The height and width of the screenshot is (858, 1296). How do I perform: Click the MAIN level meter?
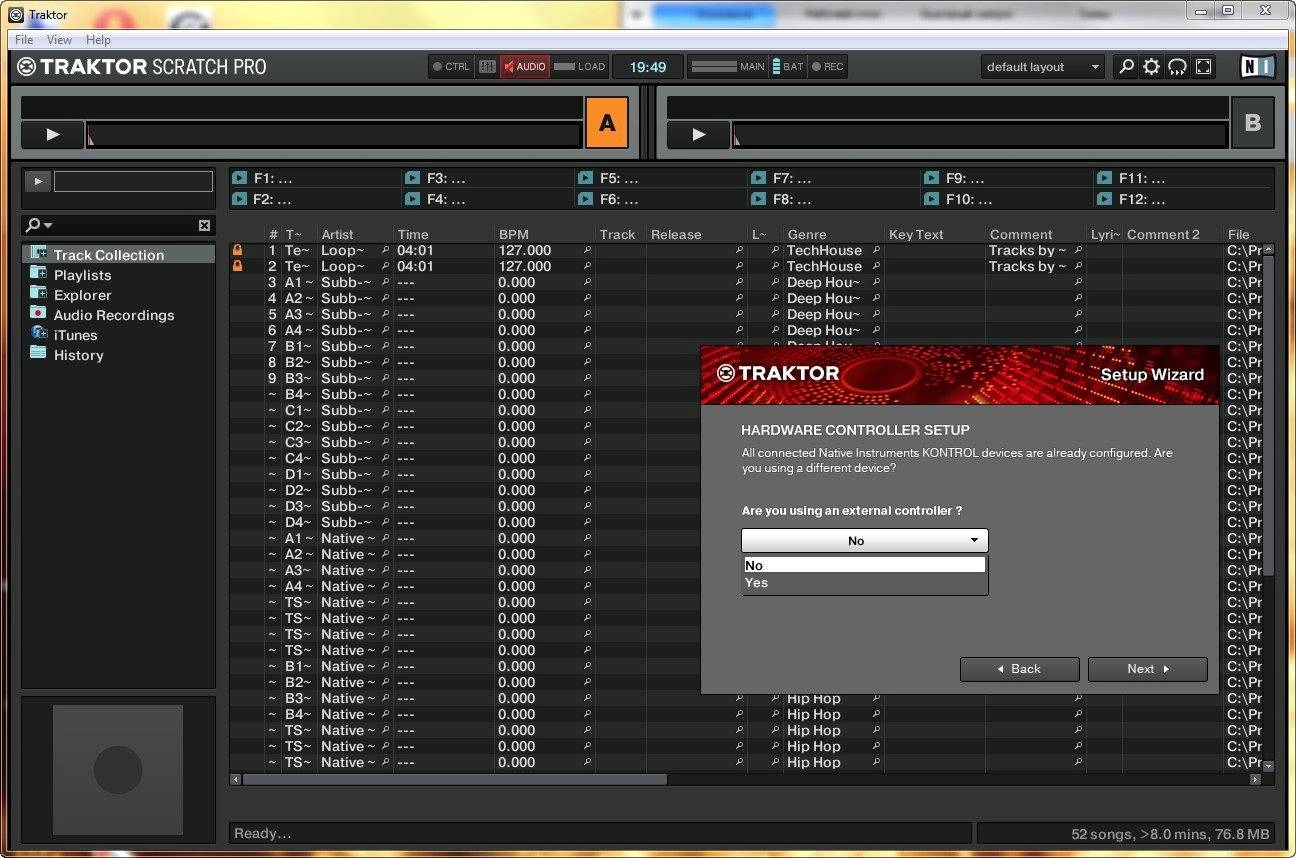click(x=729, y=67)
